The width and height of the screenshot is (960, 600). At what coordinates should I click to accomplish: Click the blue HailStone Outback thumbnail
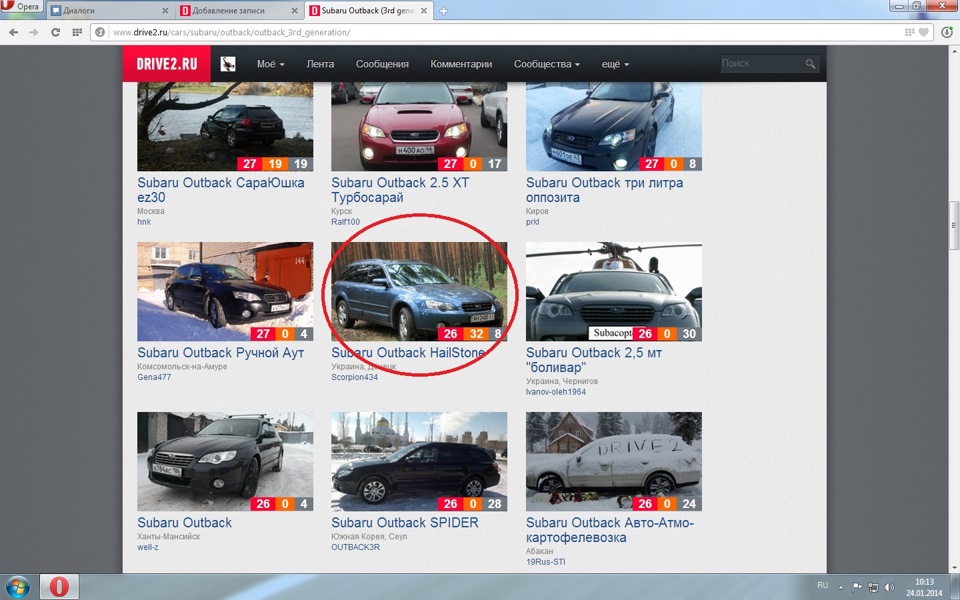419,291
